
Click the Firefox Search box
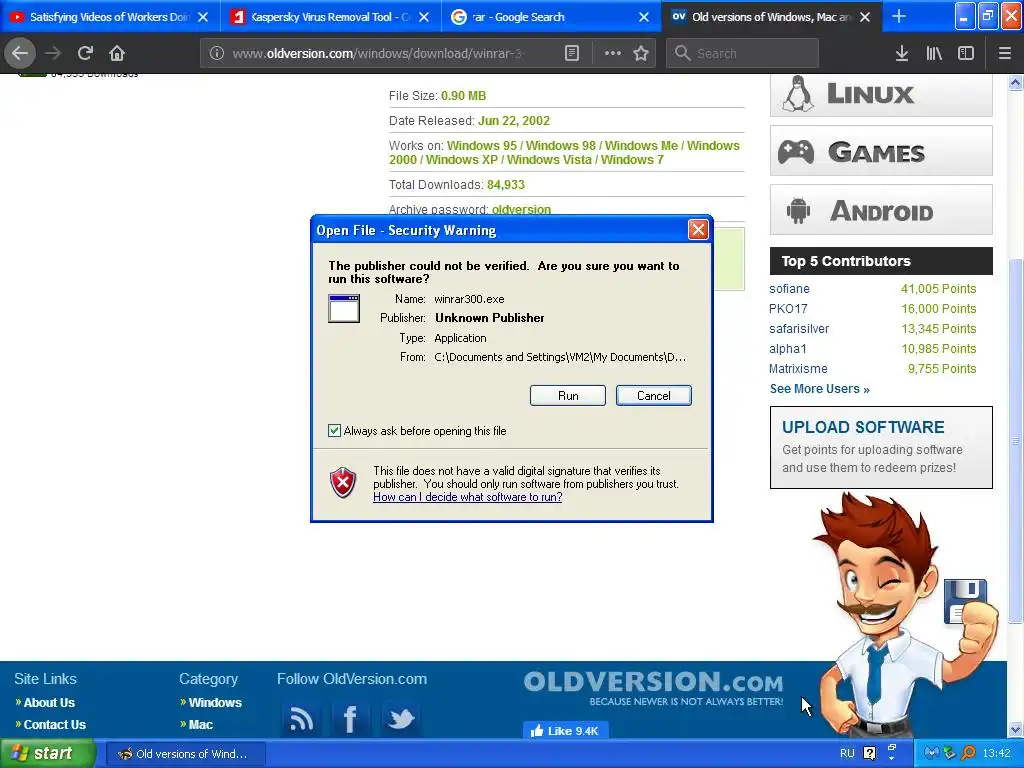(x=742, y=54)
